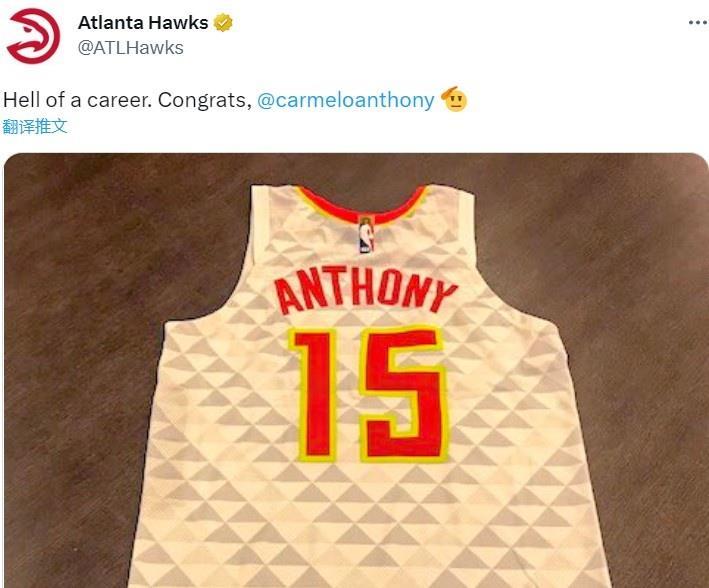This screenshot has width=709, height=588.
Task: Open the Atlanta Hawks profile avatar
Action: (x=33, y=36)
